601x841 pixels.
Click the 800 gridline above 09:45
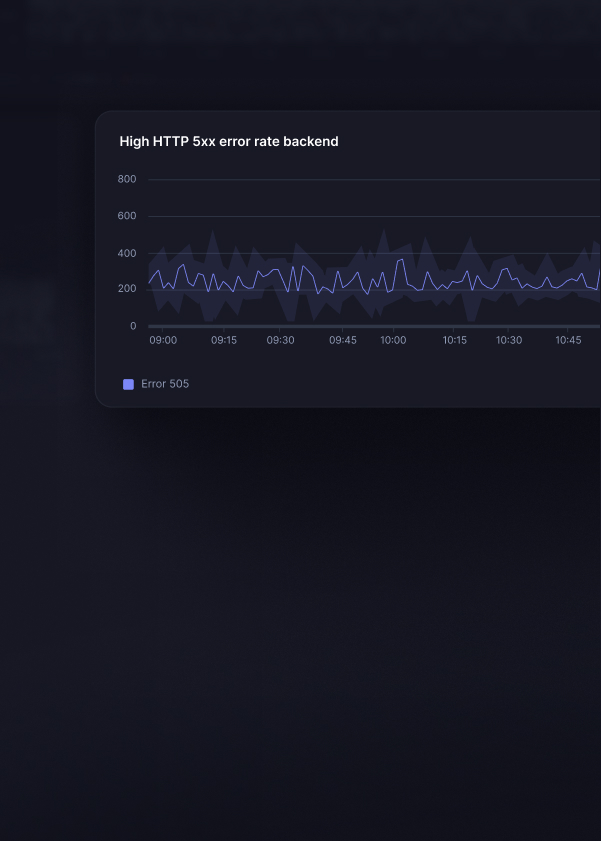[343, 180]
